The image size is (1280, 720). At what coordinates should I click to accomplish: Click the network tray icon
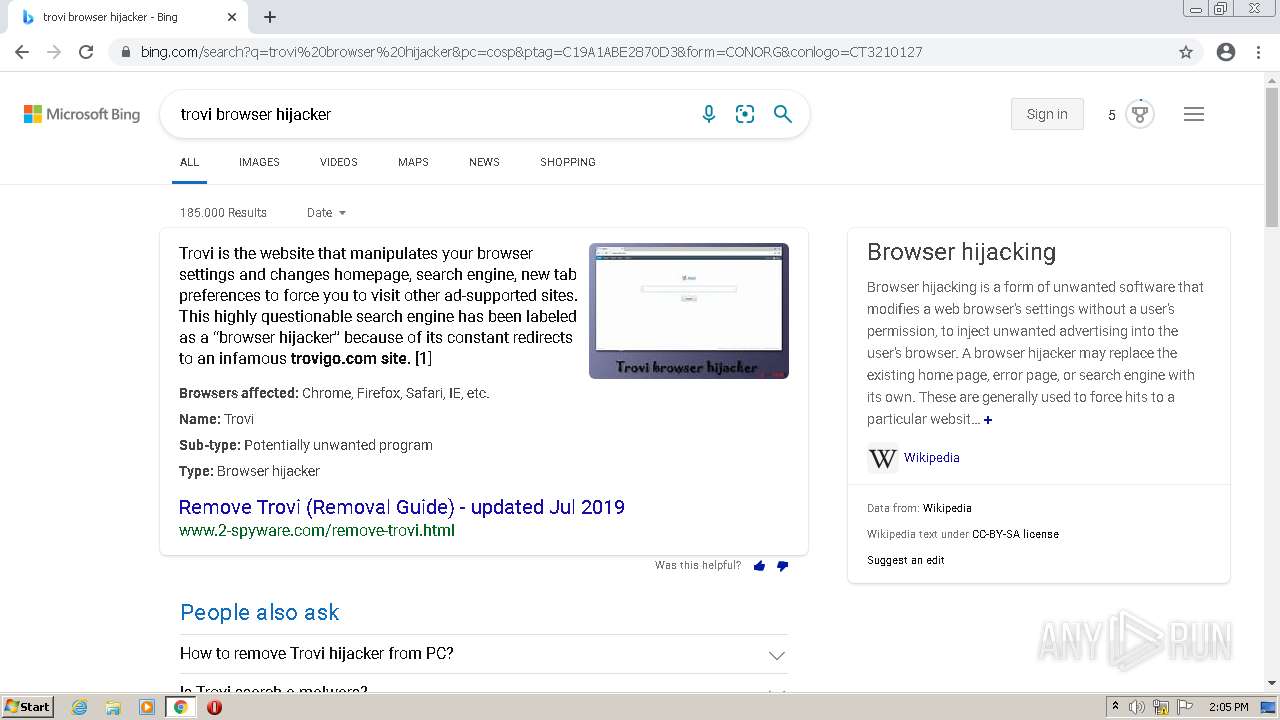click(1161, 707)
